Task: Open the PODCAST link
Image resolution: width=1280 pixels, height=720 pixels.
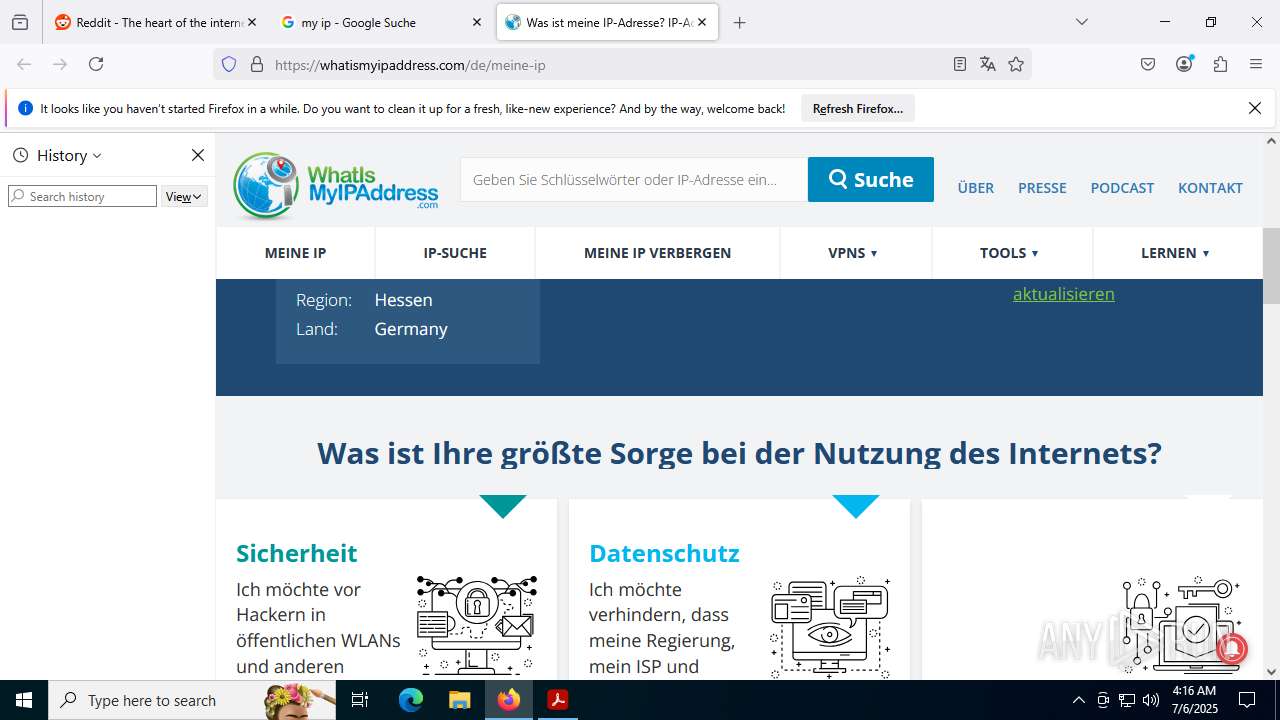Action: (x=1122, y=188)
